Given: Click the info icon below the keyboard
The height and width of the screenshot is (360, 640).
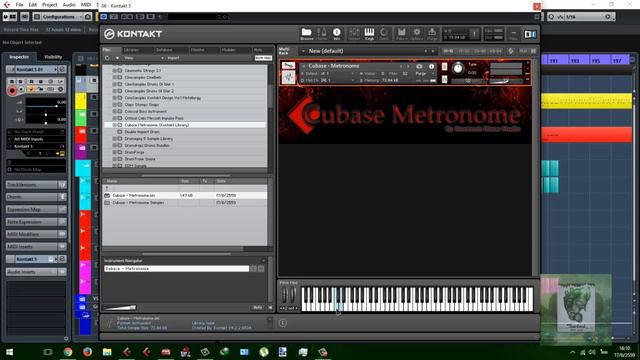Looking at the screenshot, I should [x=283, y=323].
